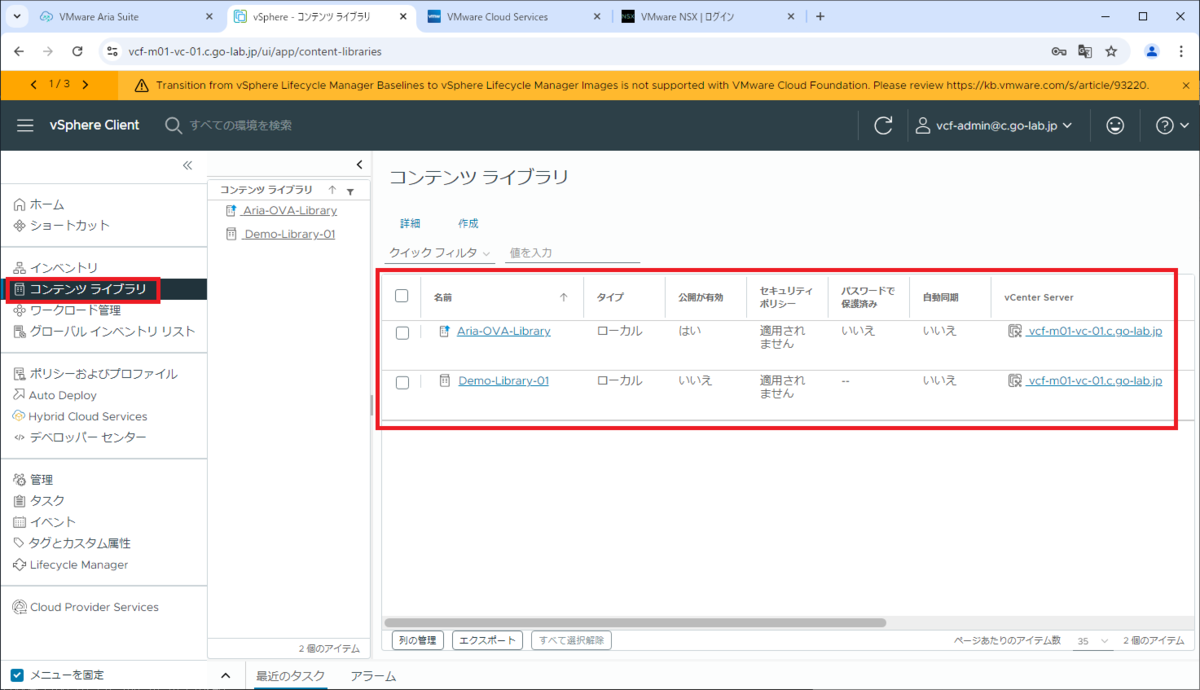1200x690 pixels.
Task: Click the browser reload button
Action: click(x=77, y=51)
